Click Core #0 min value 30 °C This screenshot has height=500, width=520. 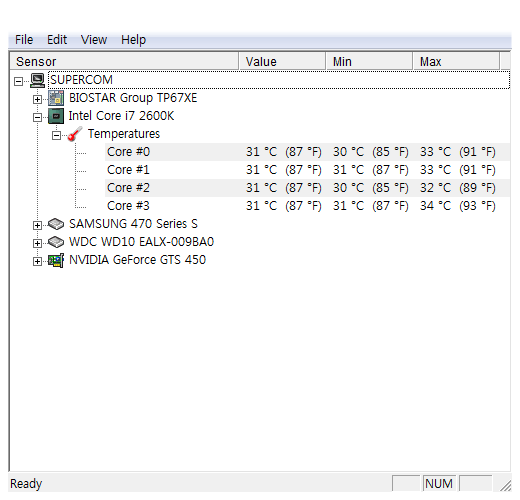point(349,152)
